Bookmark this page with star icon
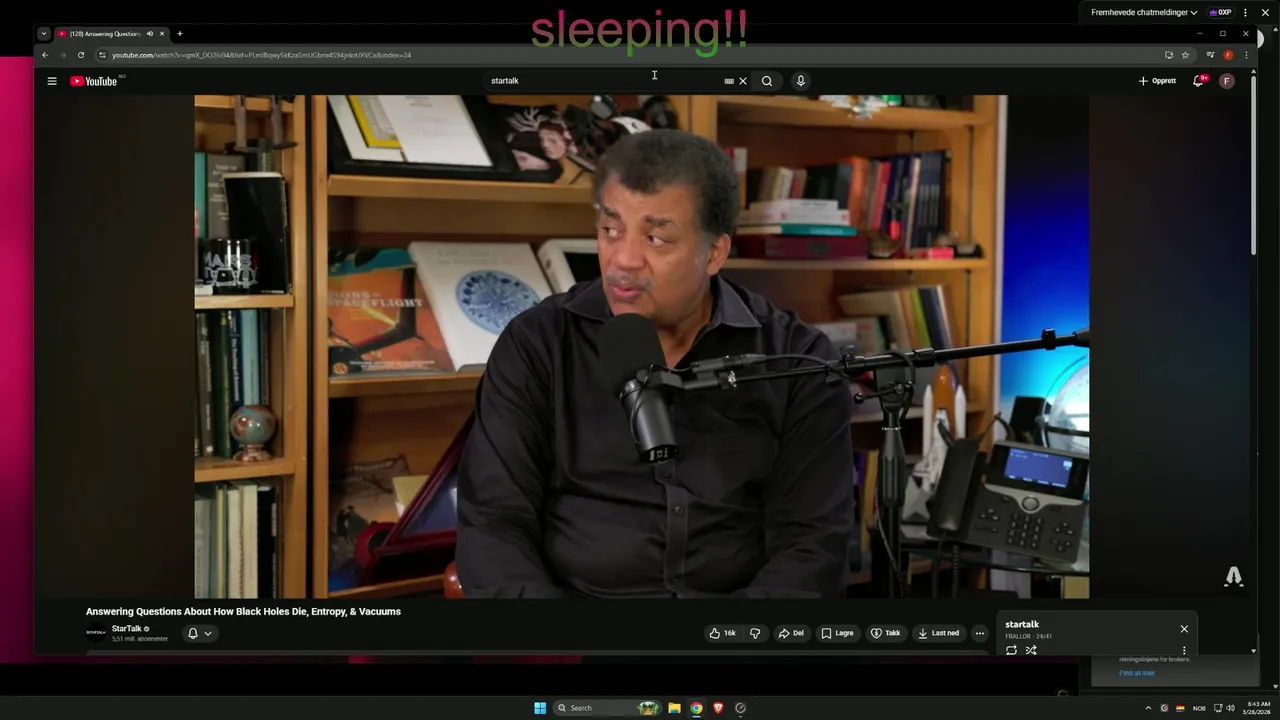Screen dimensions: 1280x720 1185,55
